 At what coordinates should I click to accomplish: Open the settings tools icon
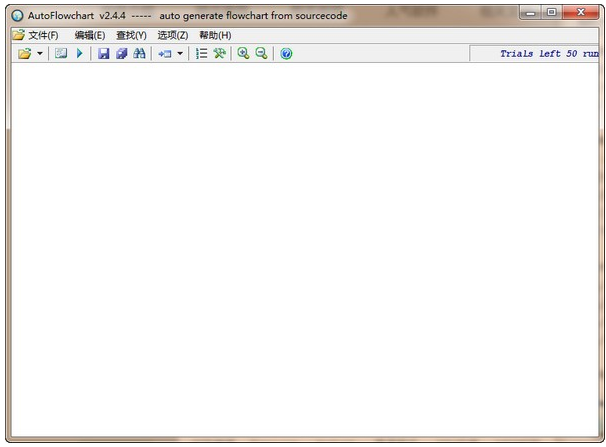219,54
